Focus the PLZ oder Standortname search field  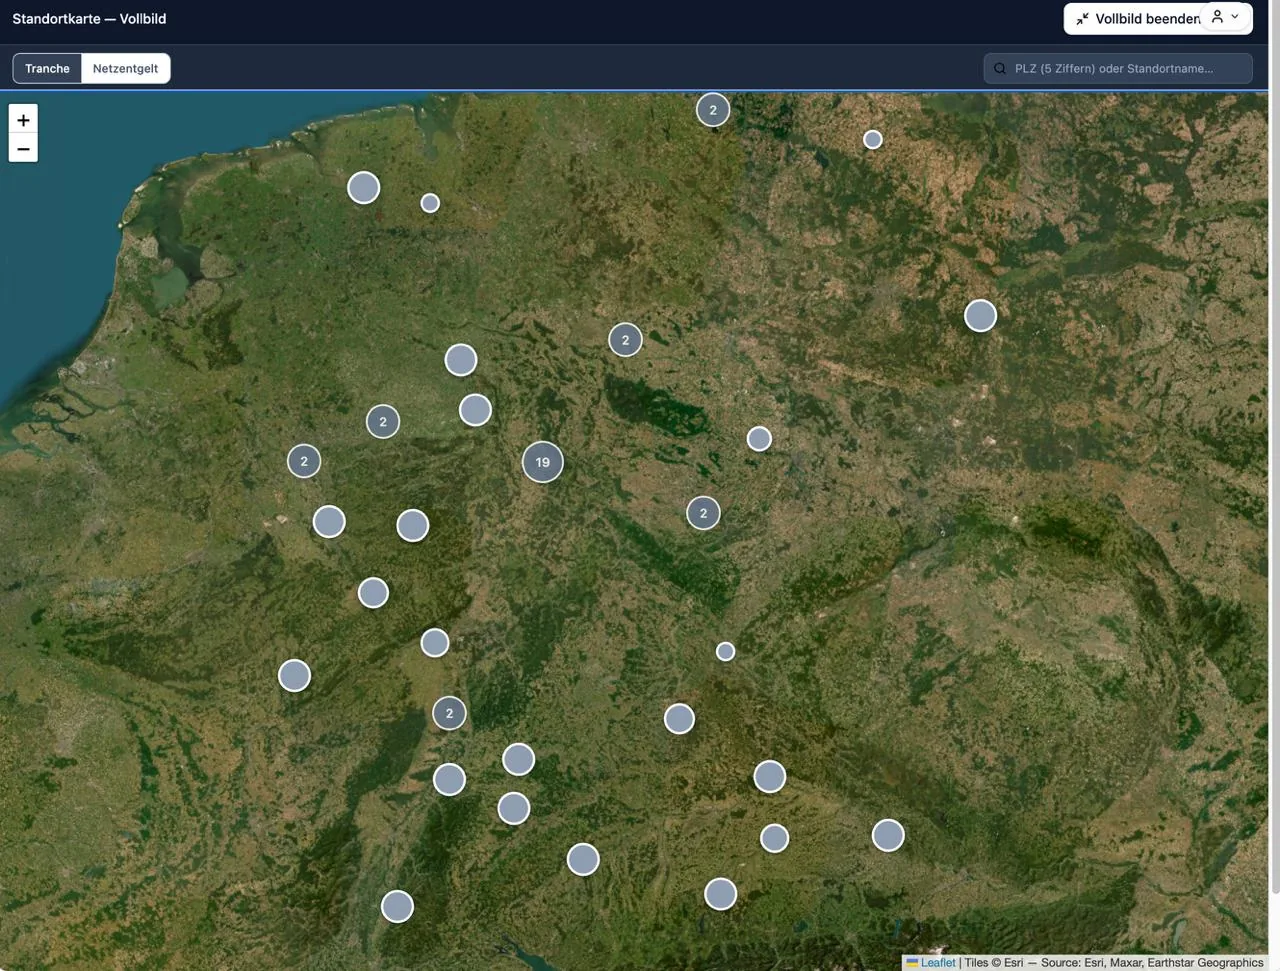[x=1118, y=68]
